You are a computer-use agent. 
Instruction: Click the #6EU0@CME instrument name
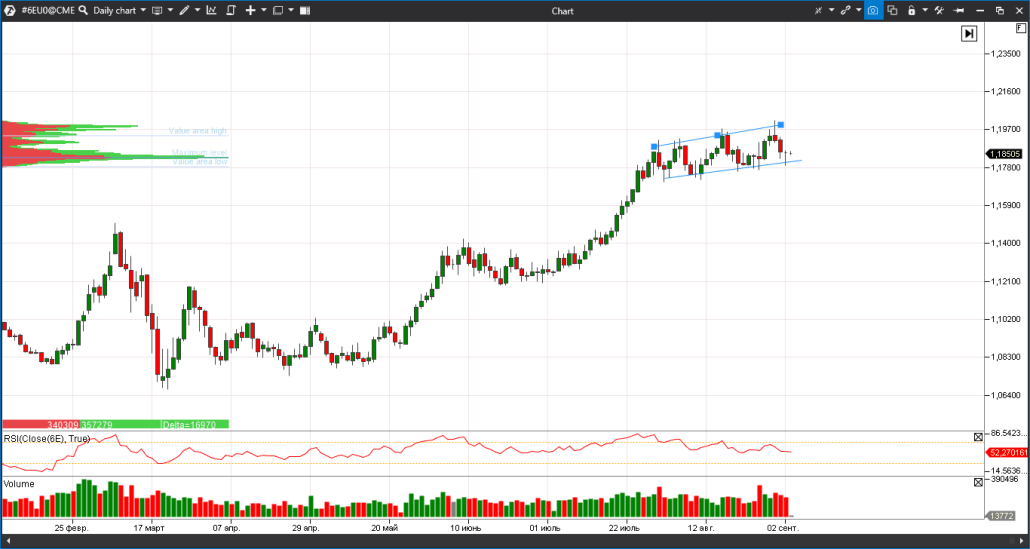47,11
